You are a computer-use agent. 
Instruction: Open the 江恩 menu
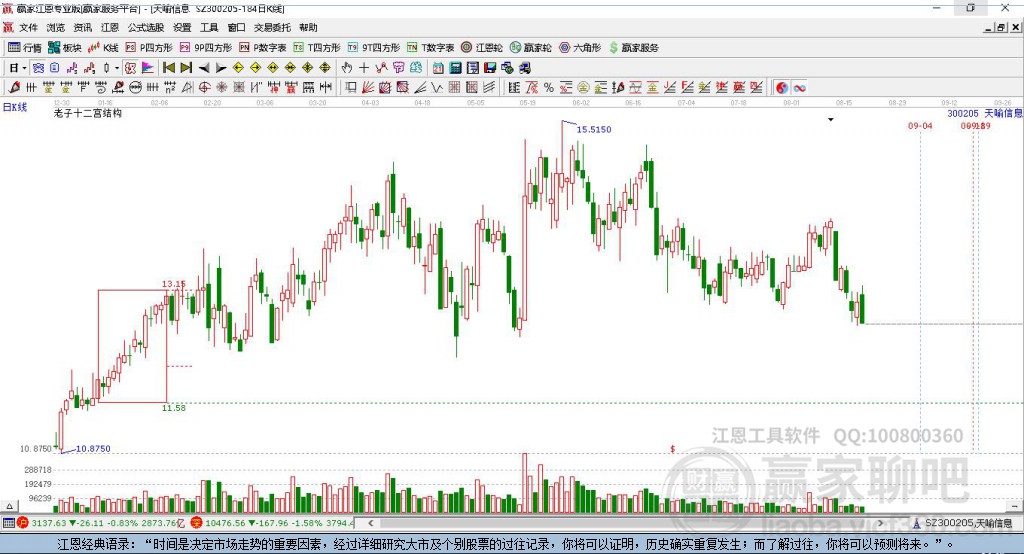(x=110, y=27)
